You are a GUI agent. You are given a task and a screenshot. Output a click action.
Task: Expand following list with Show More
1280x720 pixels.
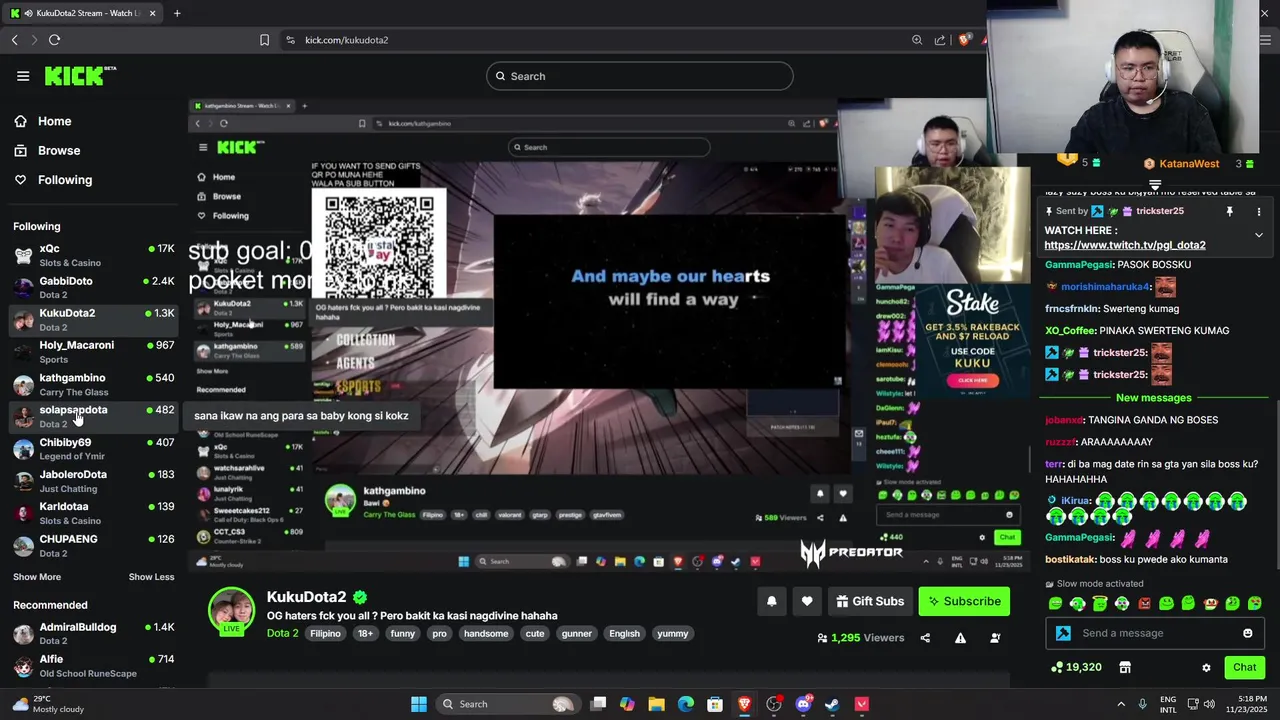pyautogui.click(x=37, y=577)
